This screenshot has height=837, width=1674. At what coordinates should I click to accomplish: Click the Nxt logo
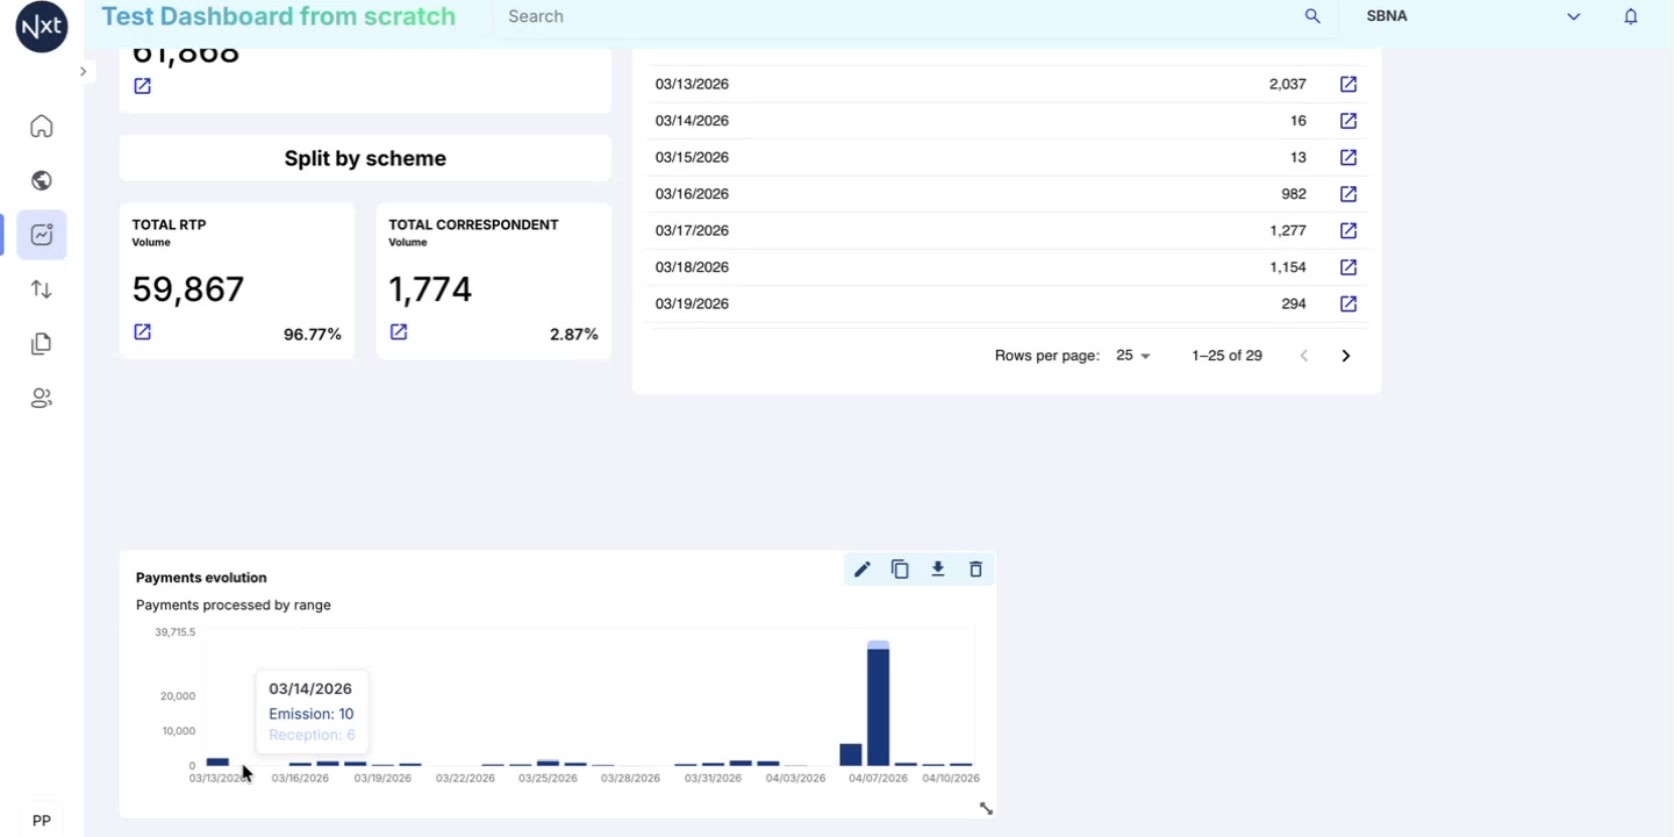(x=42, y=26)
